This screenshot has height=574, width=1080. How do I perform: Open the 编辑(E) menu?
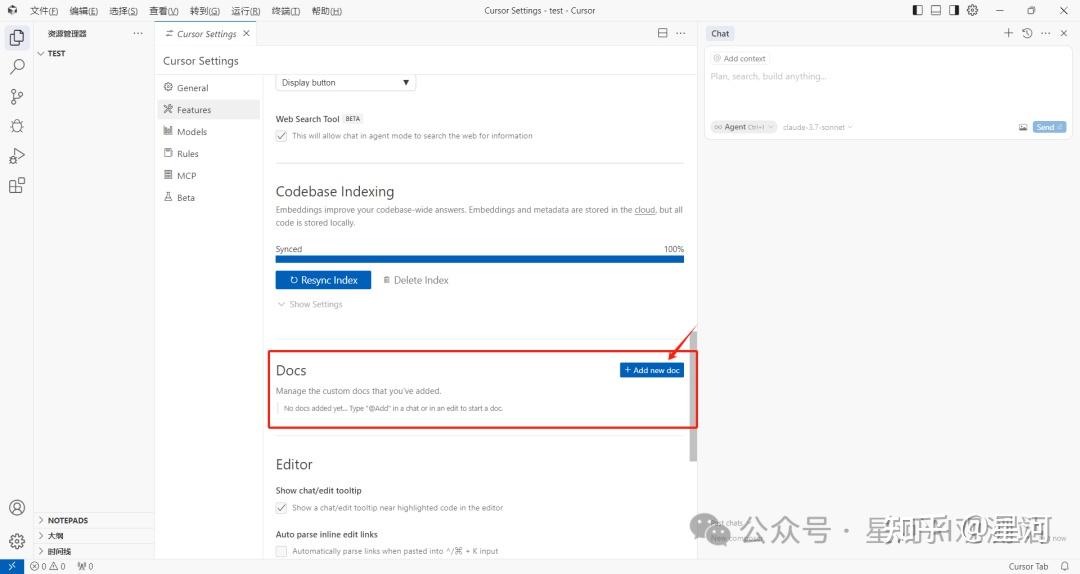tap(83, 10)
